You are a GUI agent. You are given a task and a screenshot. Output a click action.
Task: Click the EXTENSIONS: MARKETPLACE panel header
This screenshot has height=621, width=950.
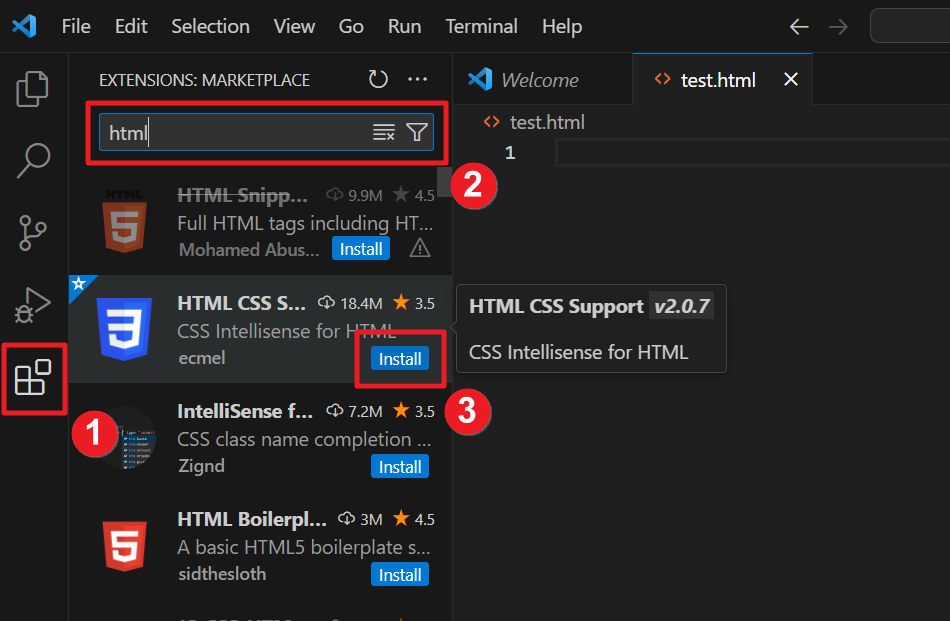(x=204, y=80)
